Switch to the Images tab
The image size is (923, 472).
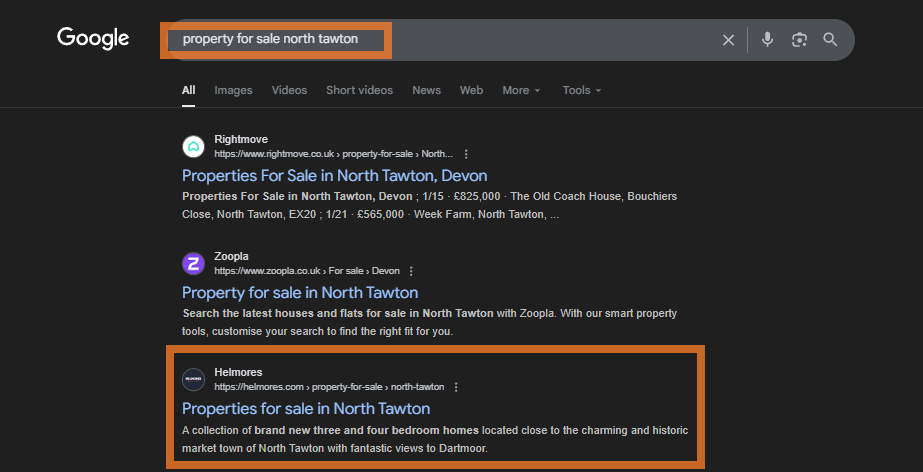[x=233, y=90]
